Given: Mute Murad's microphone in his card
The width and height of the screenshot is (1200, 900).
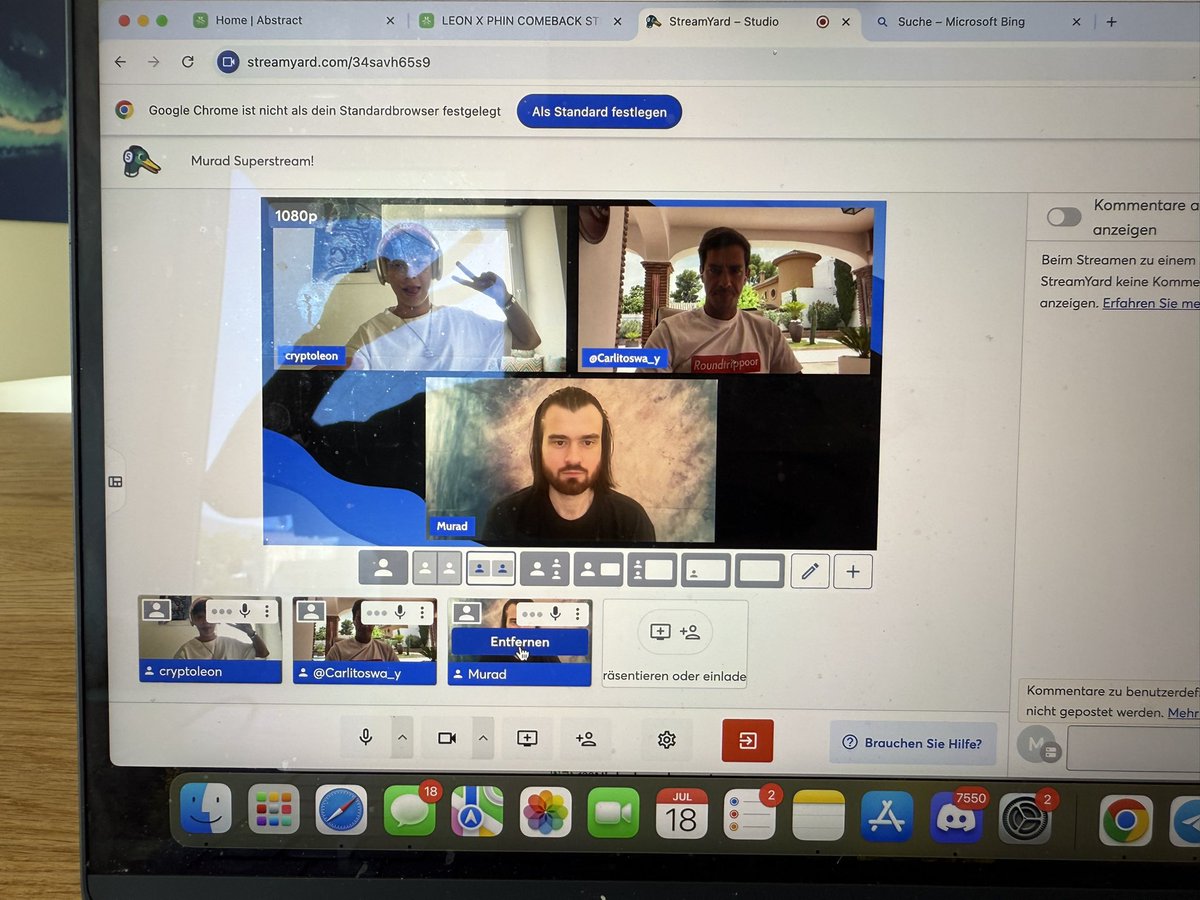Looking at the screenshot, I should click(x=555, y=613).
